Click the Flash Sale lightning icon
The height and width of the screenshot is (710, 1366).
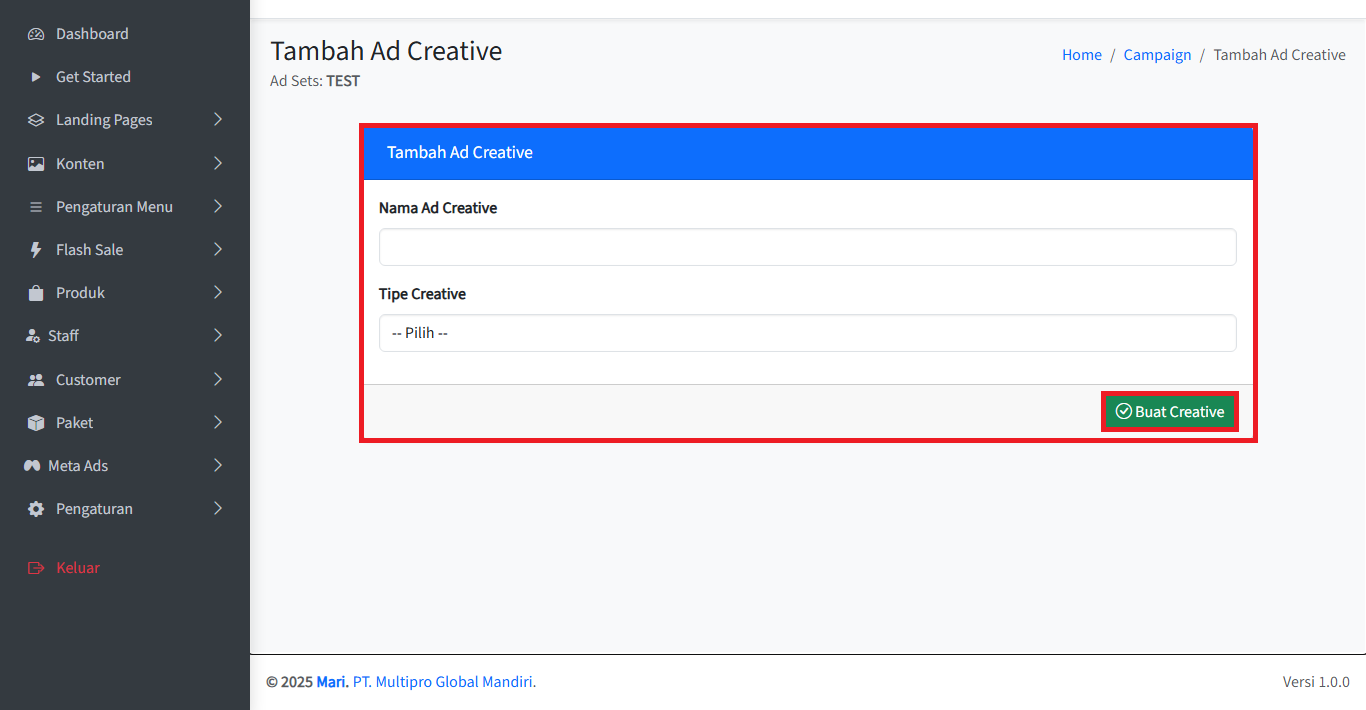[x=36, y=250]
